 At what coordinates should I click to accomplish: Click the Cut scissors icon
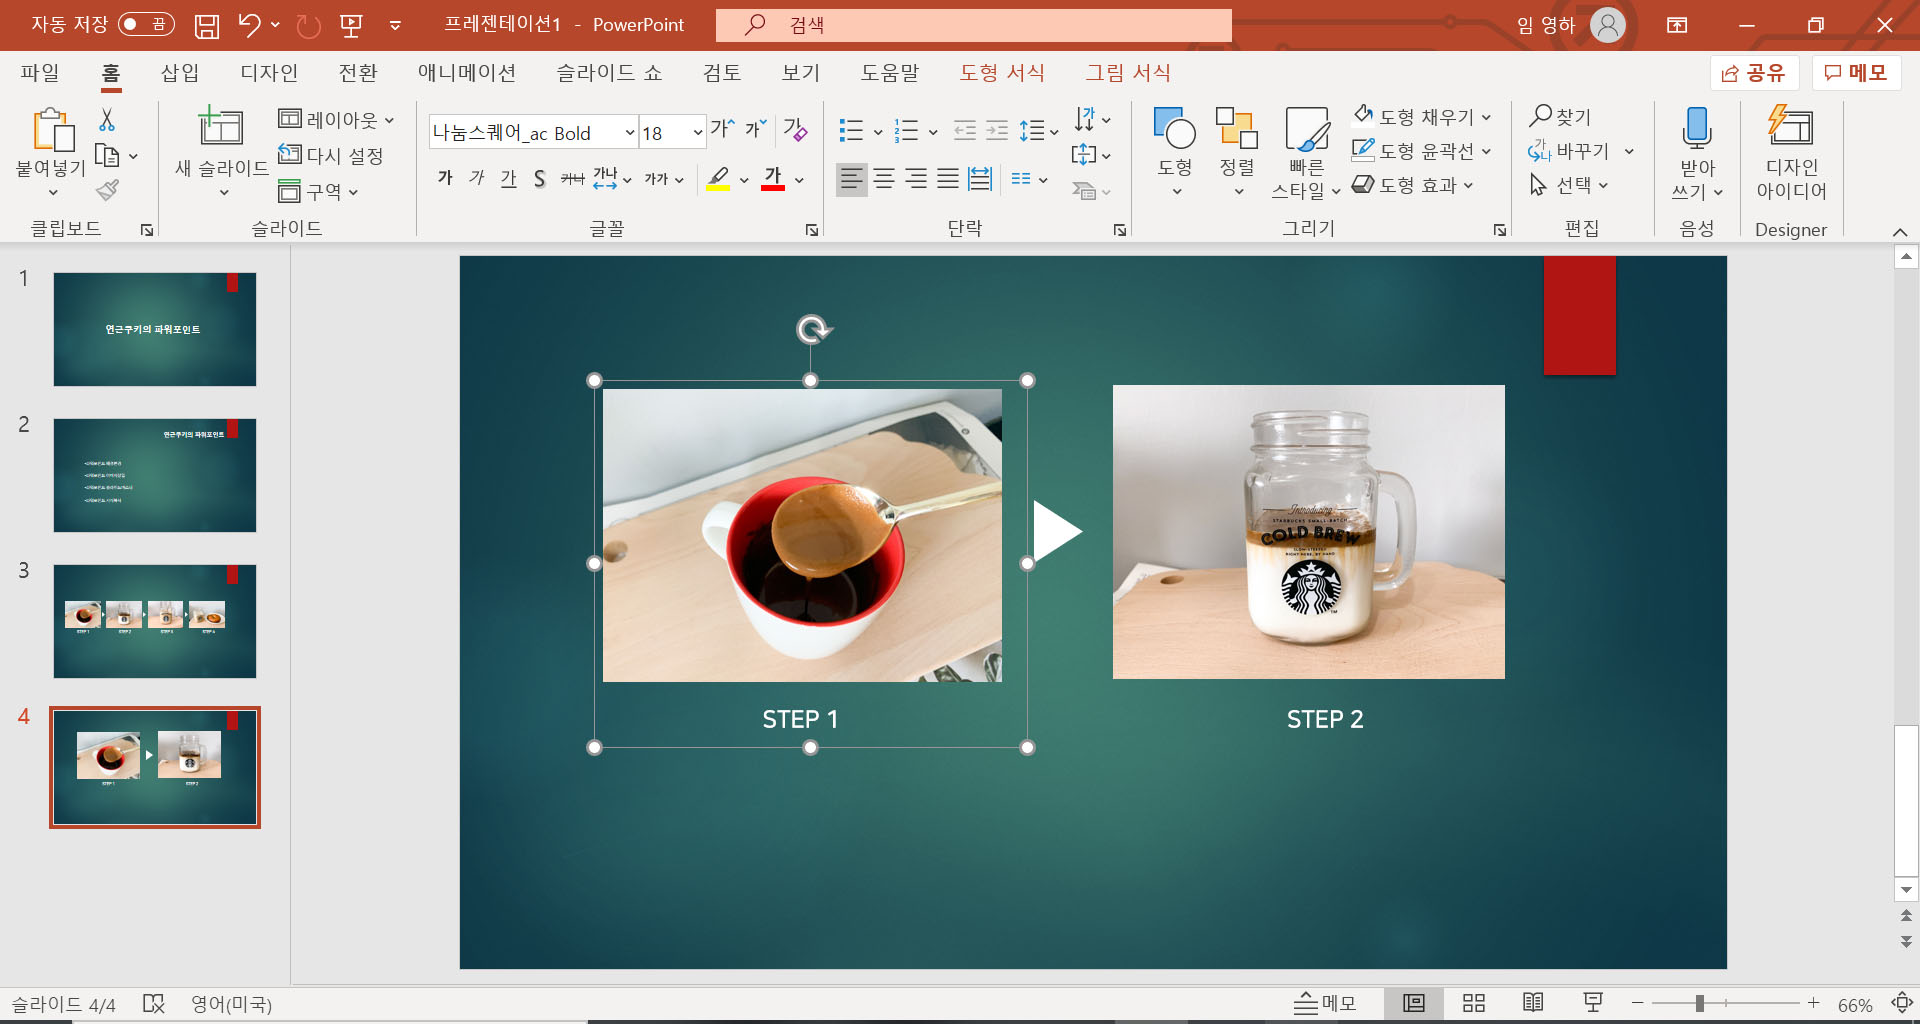[107, 120]
